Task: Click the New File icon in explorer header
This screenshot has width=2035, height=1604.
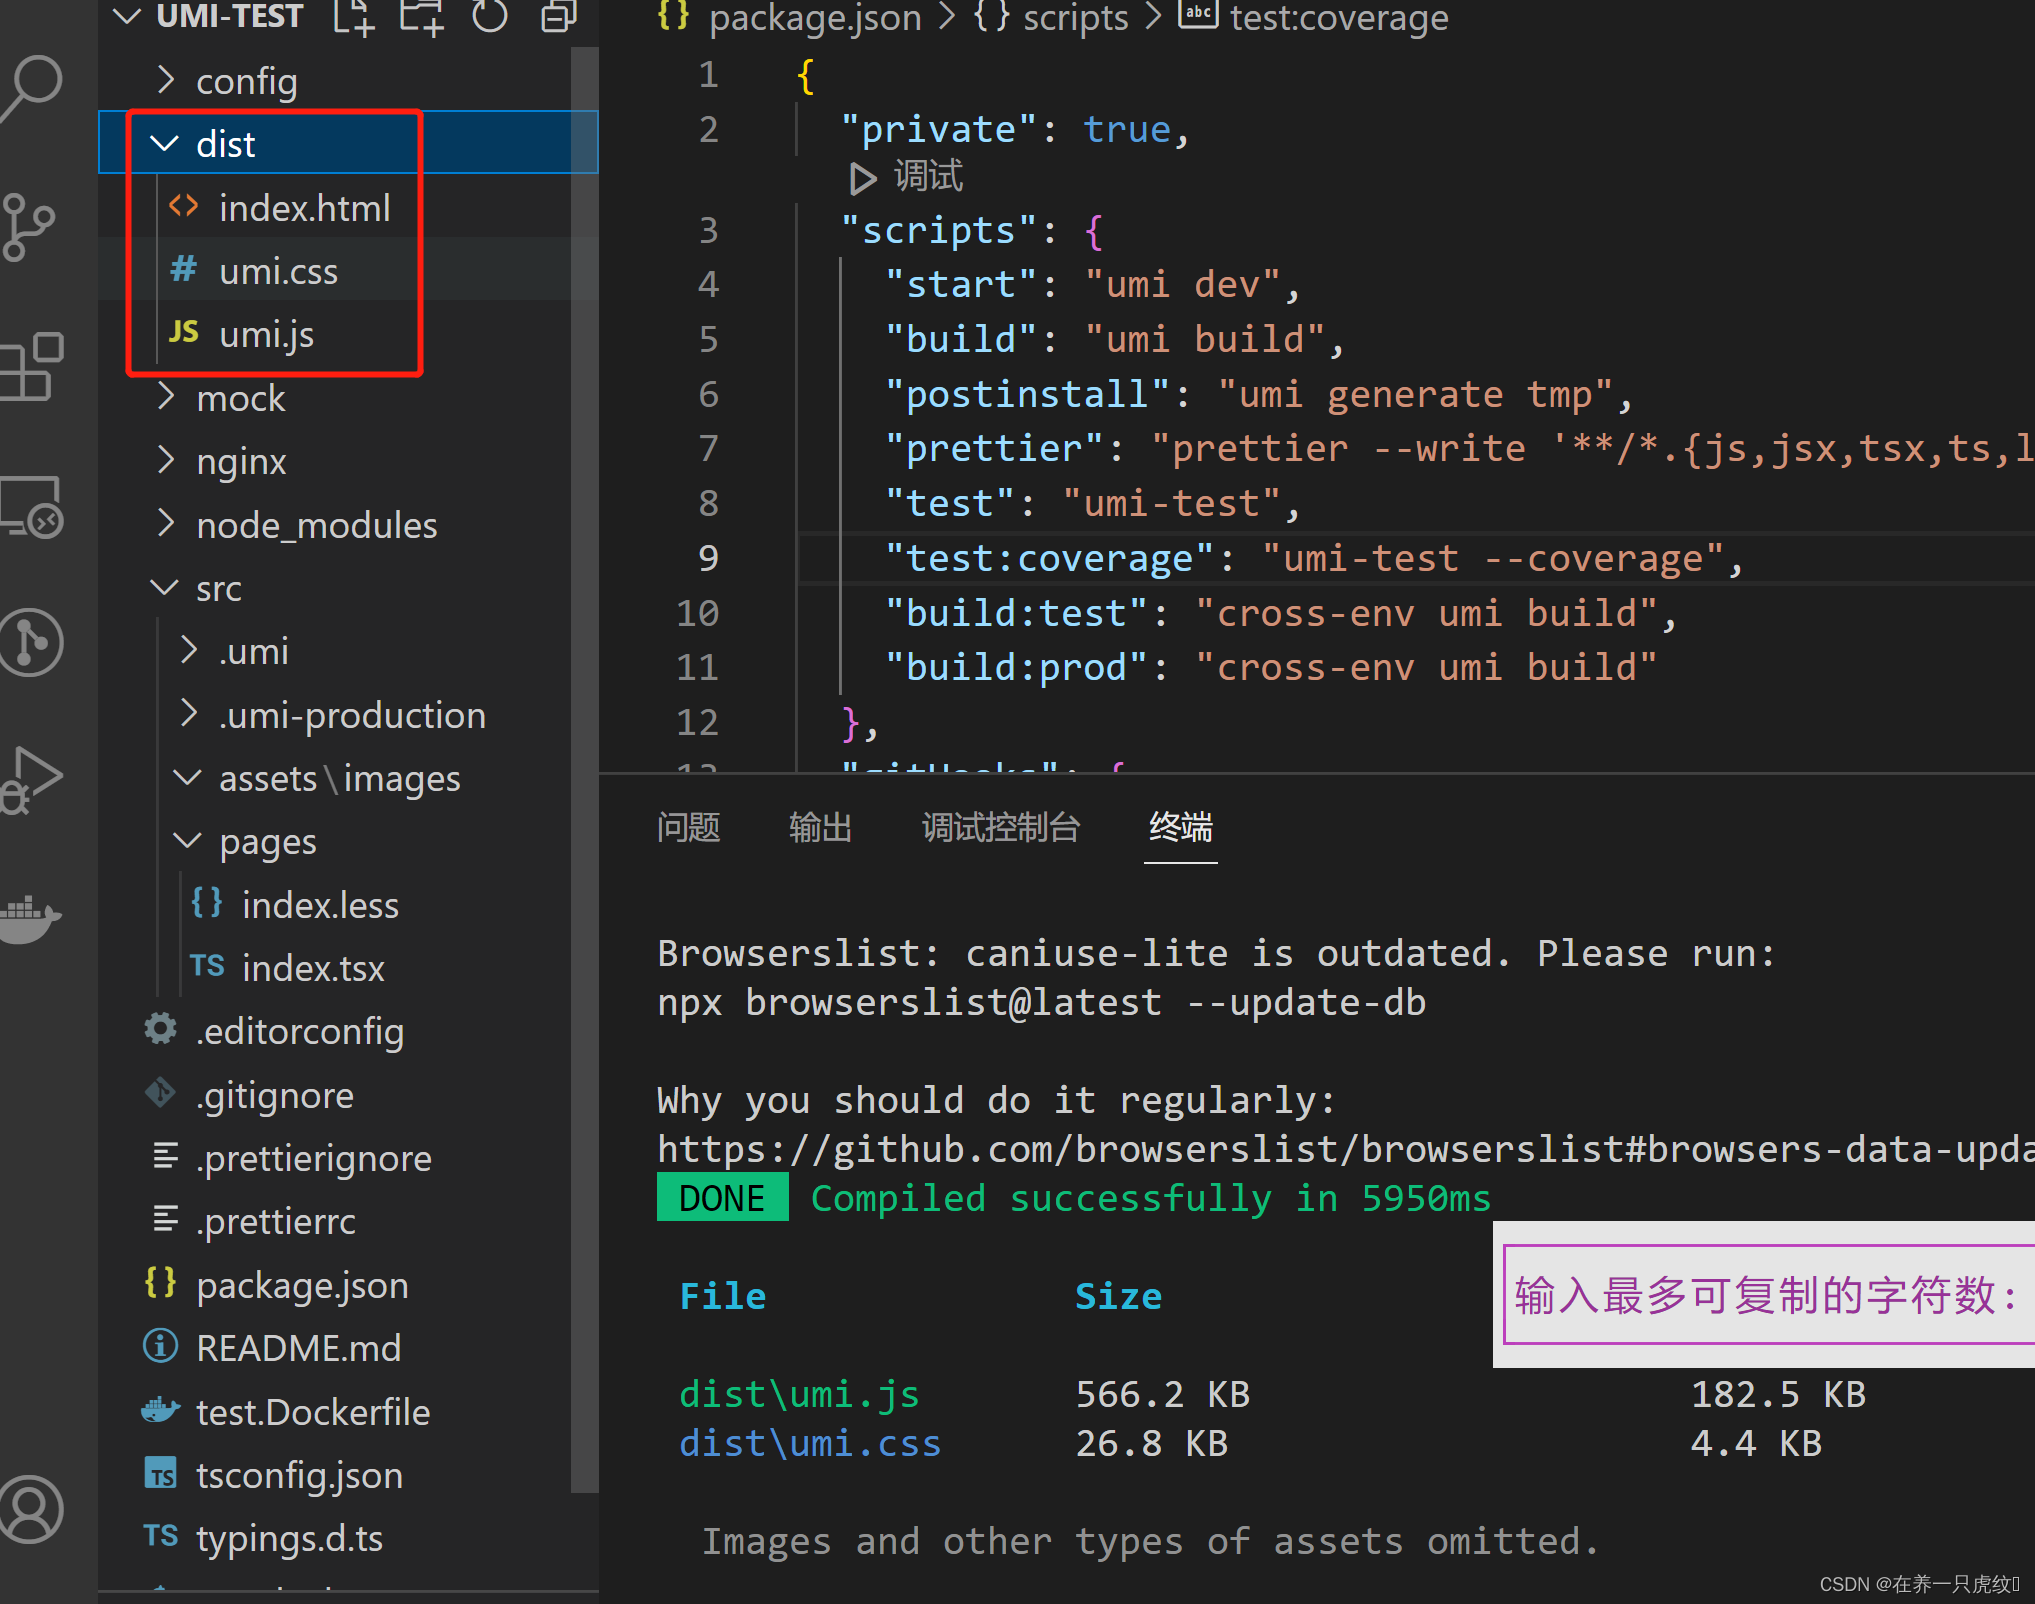Action: pyautogui.click(x=354, y=17)
